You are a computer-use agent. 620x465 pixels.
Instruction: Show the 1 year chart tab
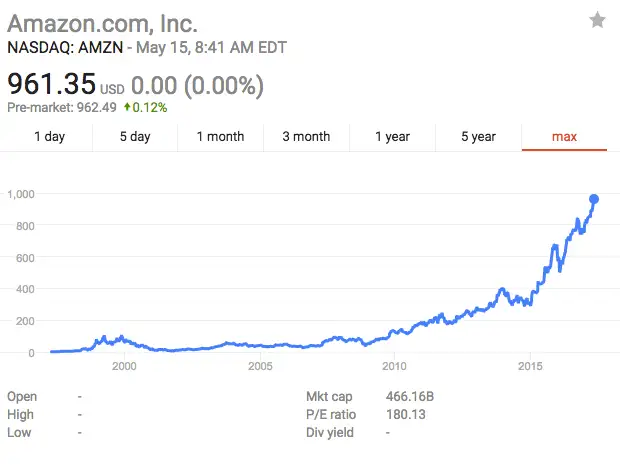point(392,137)
